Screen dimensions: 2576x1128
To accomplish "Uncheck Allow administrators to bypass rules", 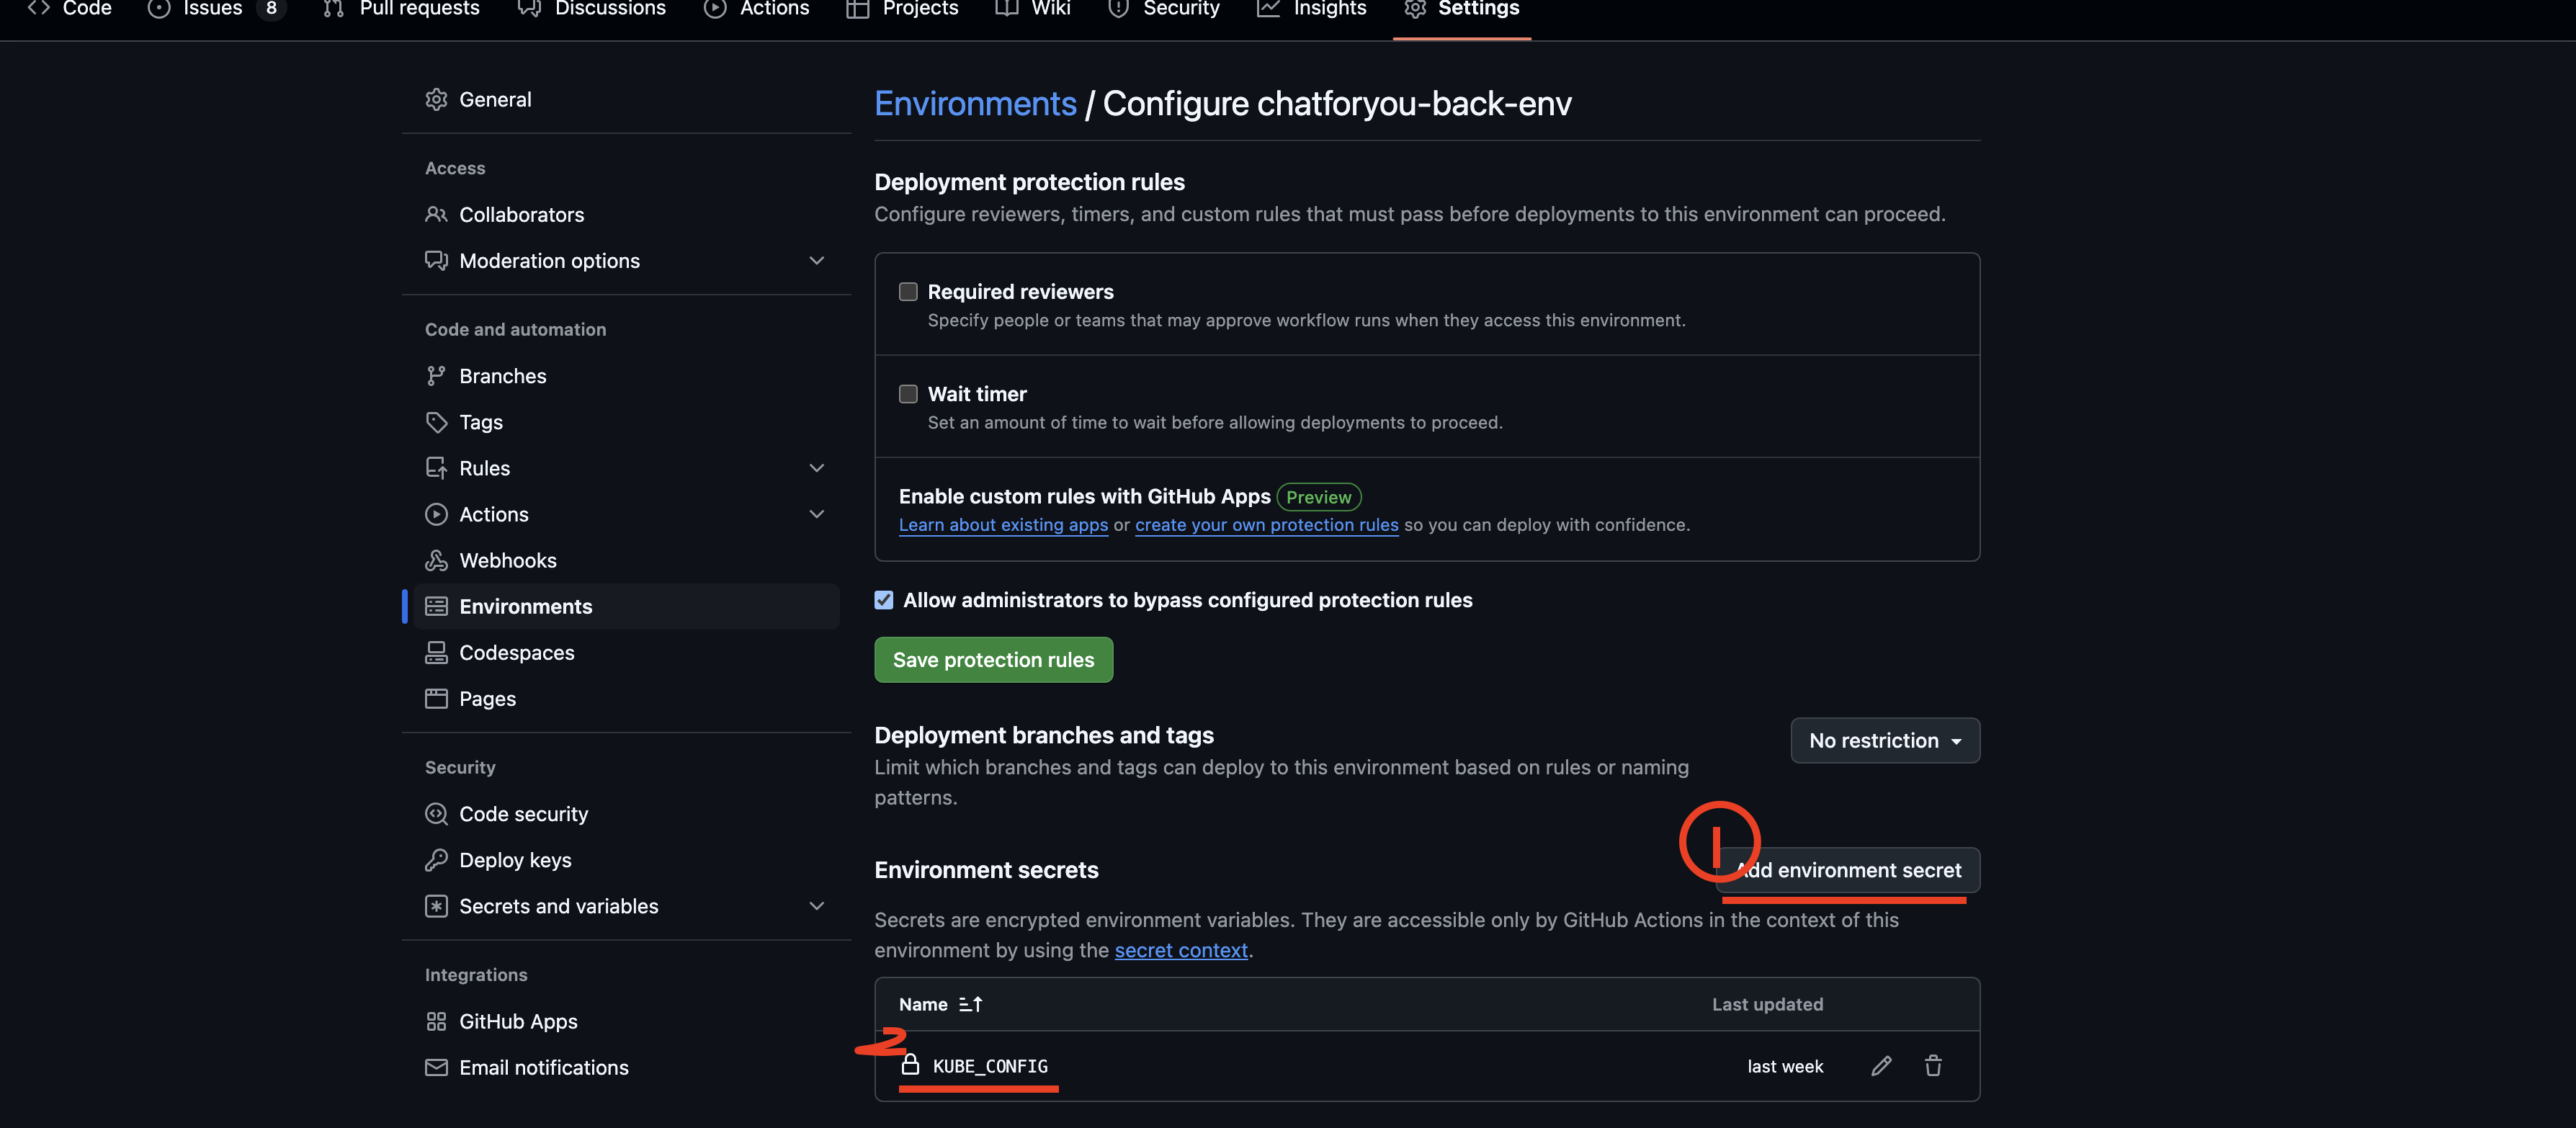I will (x=884, y=600).
